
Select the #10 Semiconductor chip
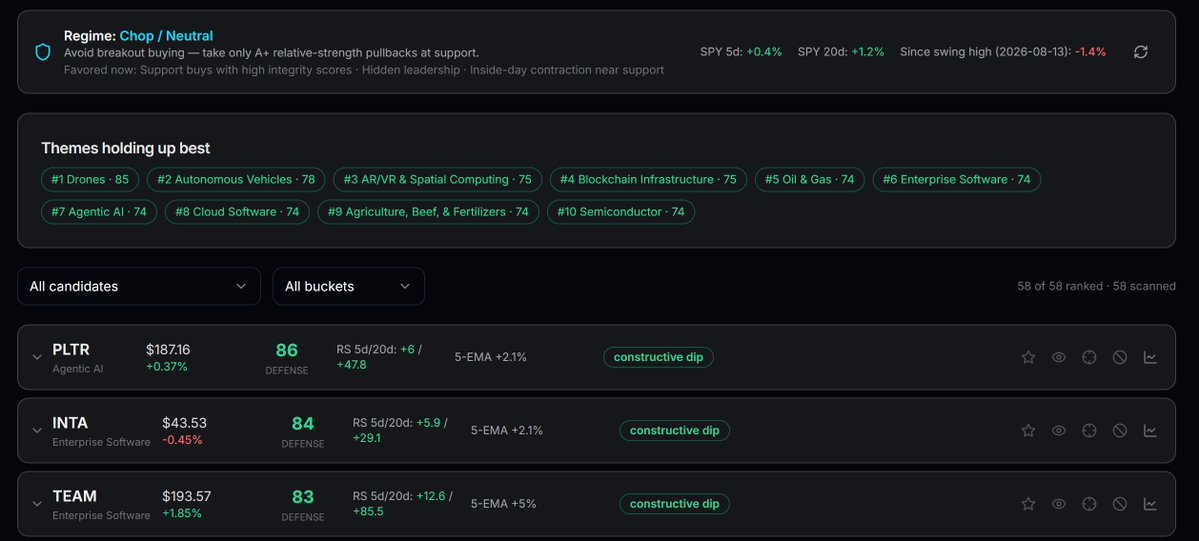[621, 212]
